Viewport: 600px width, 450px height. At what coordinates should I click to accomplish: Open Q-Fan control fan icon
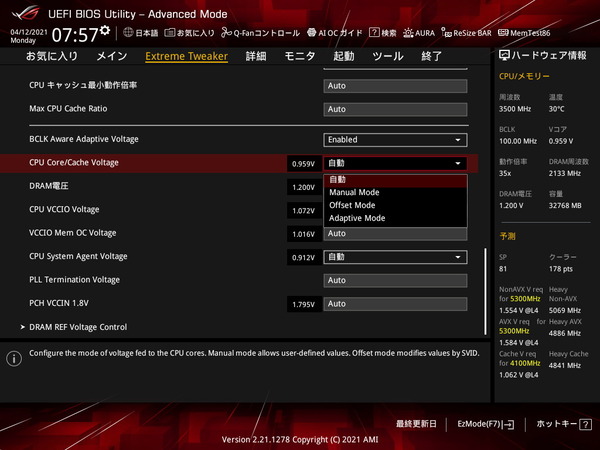226,33
